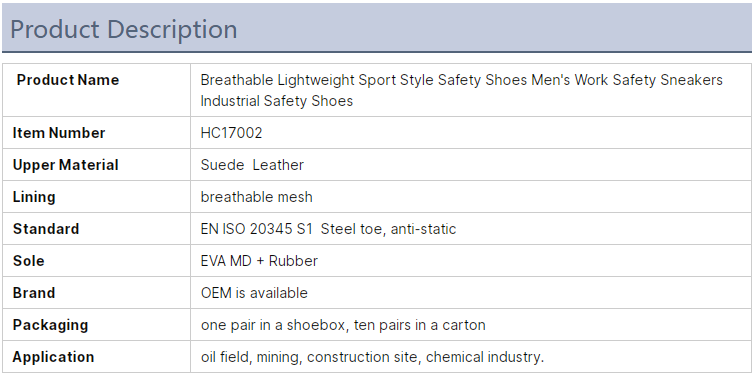Screen dimensions: 756x378
Task: Select the Application label cell
Action: (96, 357)
